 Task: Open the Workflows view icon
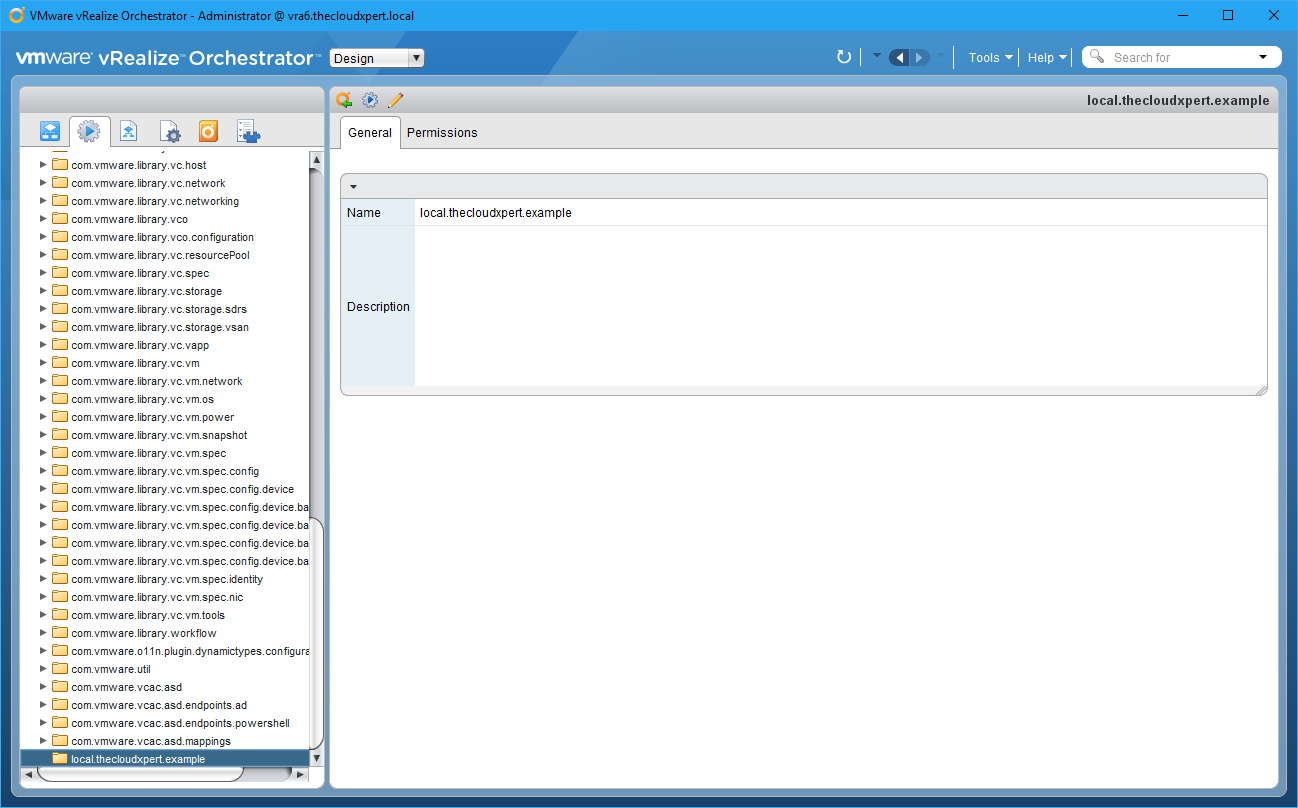coord(50,131)
